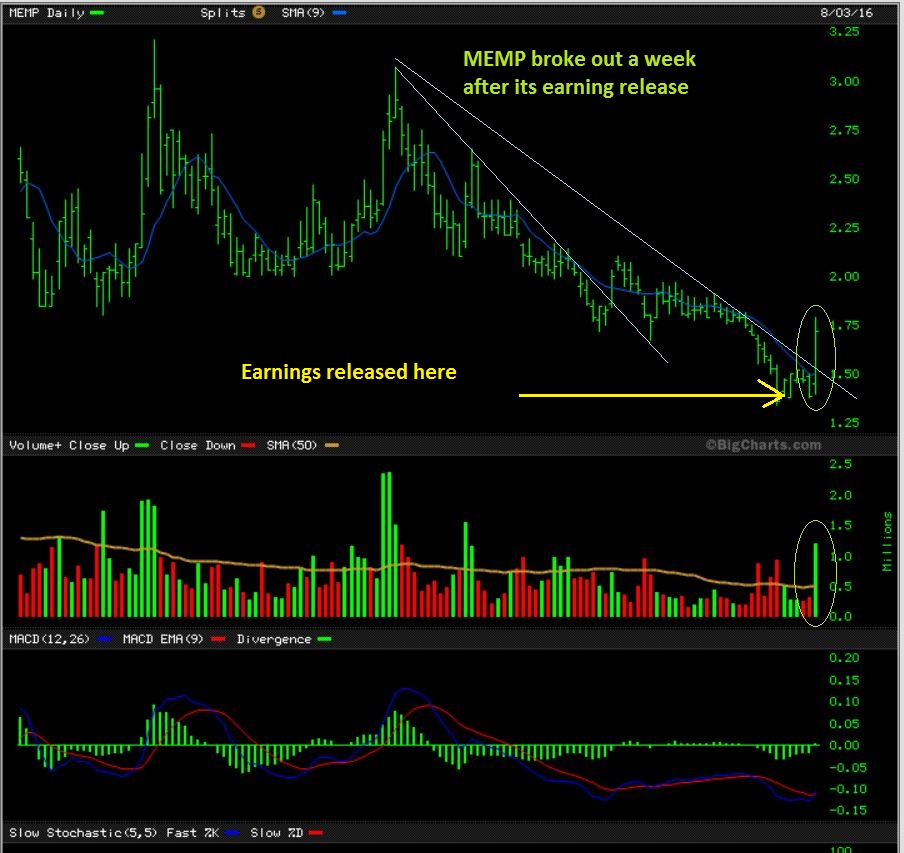Click the 3.25 price axis label
Image resolution: width=904 pixels, height=853 pixels.
pos(846,32)
